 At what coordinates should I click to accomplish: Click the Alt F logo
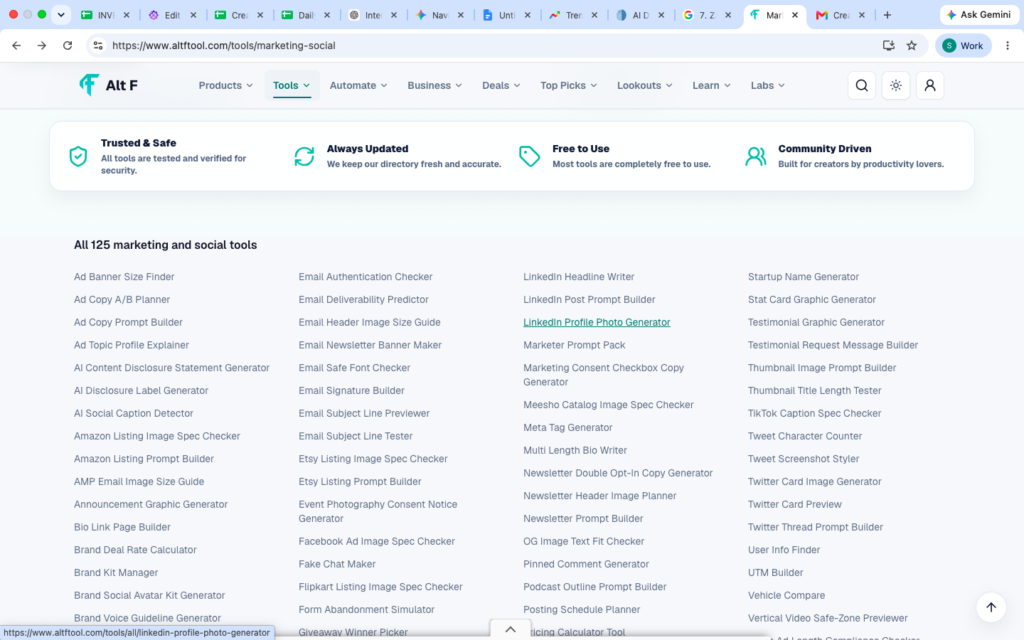(108, 85)
